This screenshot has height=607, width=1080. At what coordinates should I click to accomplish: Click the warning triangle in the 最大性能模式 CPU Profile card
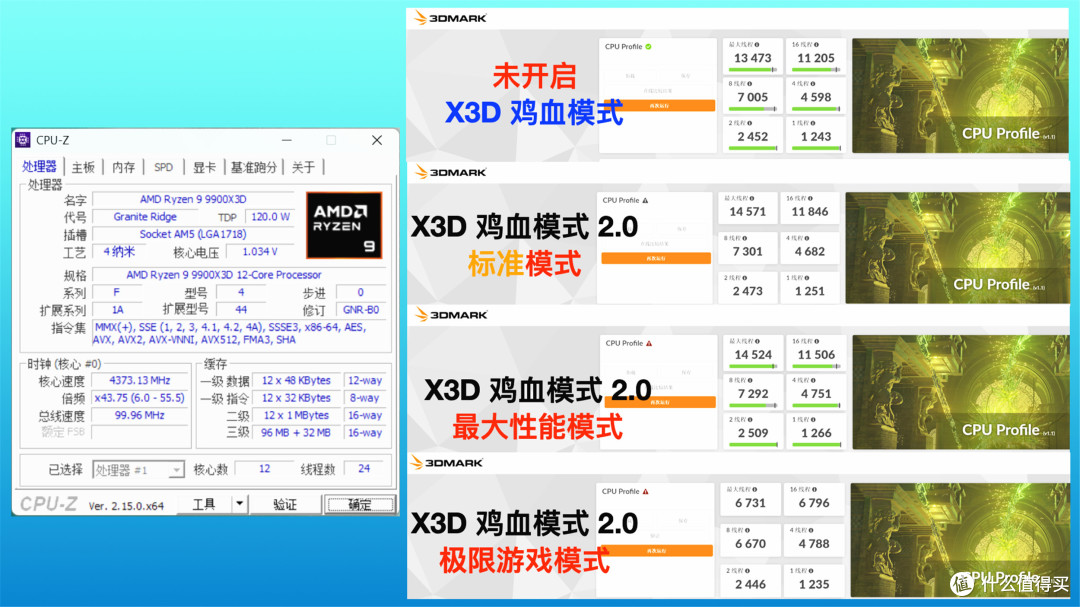tap(649, 343)
